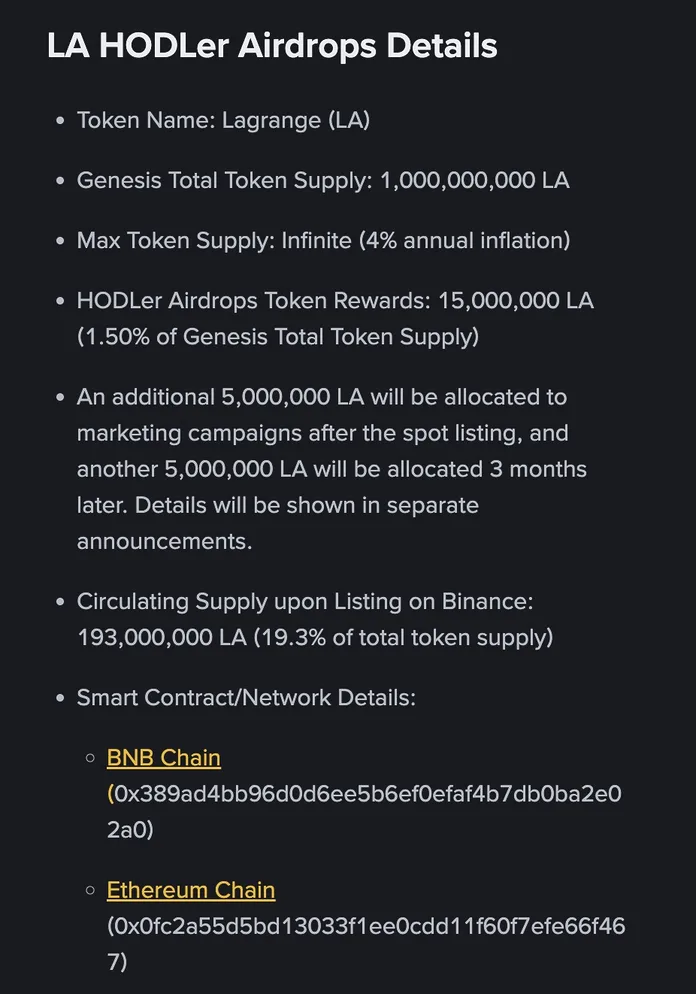This screenshot has height=994, width=696.
Task: Click the LA HODLer Airdrops Details heading
Action: (x=272, y=46)
